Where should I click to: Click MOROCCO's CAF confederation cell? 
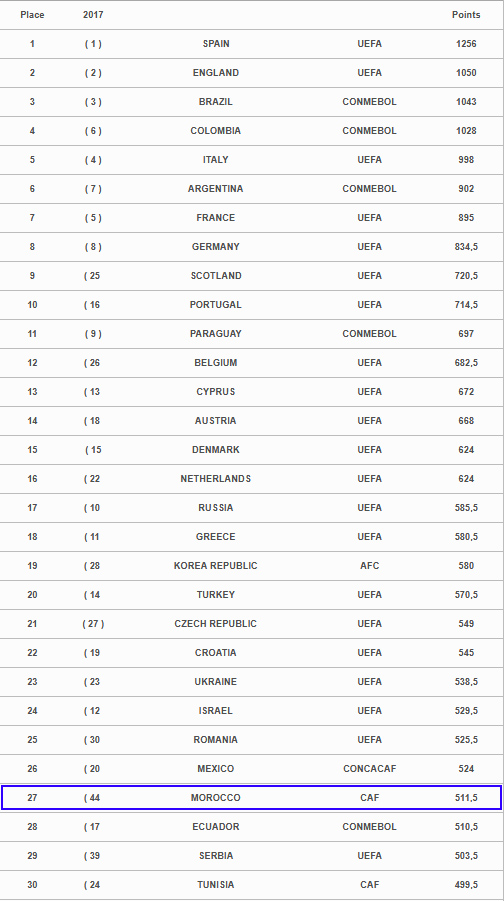point(369,798)
